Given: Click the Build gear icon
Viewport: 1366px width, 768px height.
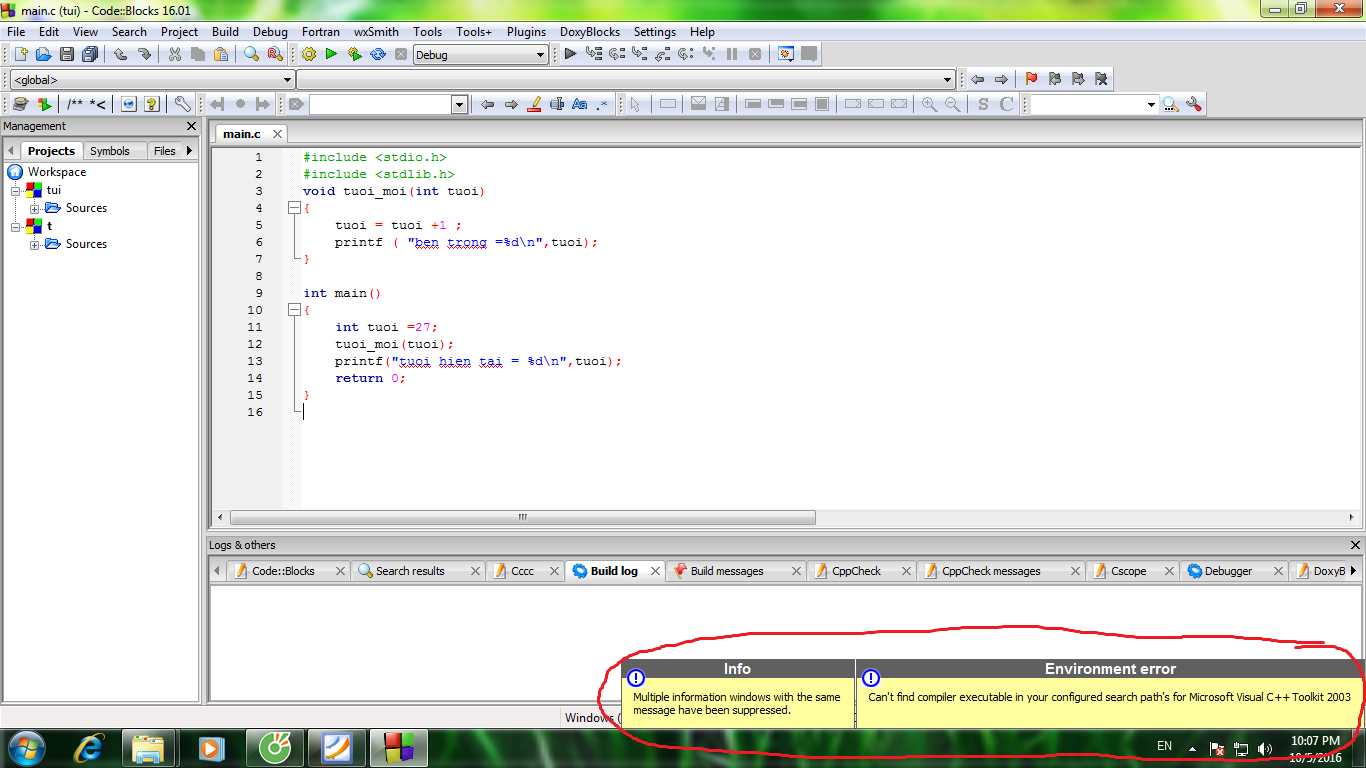Looking at the screenshot, I should click(x=308, y=55).
